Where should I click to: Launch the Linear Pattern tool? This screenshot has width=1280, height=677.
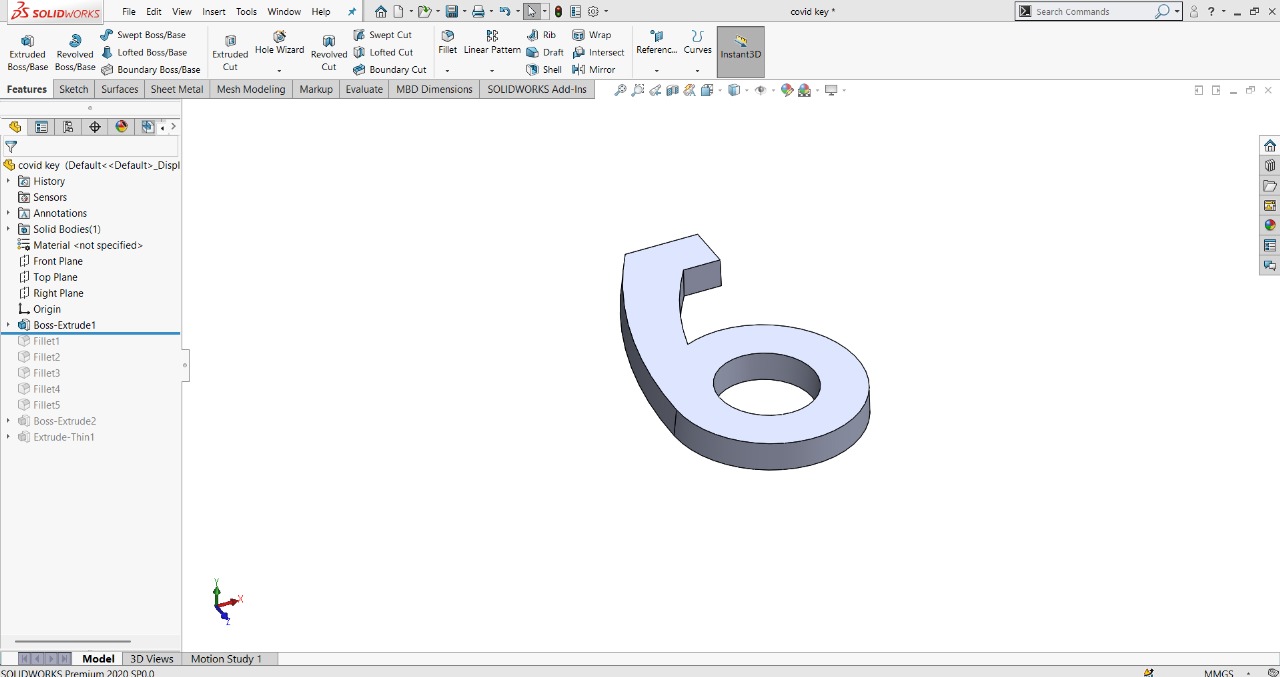[x=492, y=43]
